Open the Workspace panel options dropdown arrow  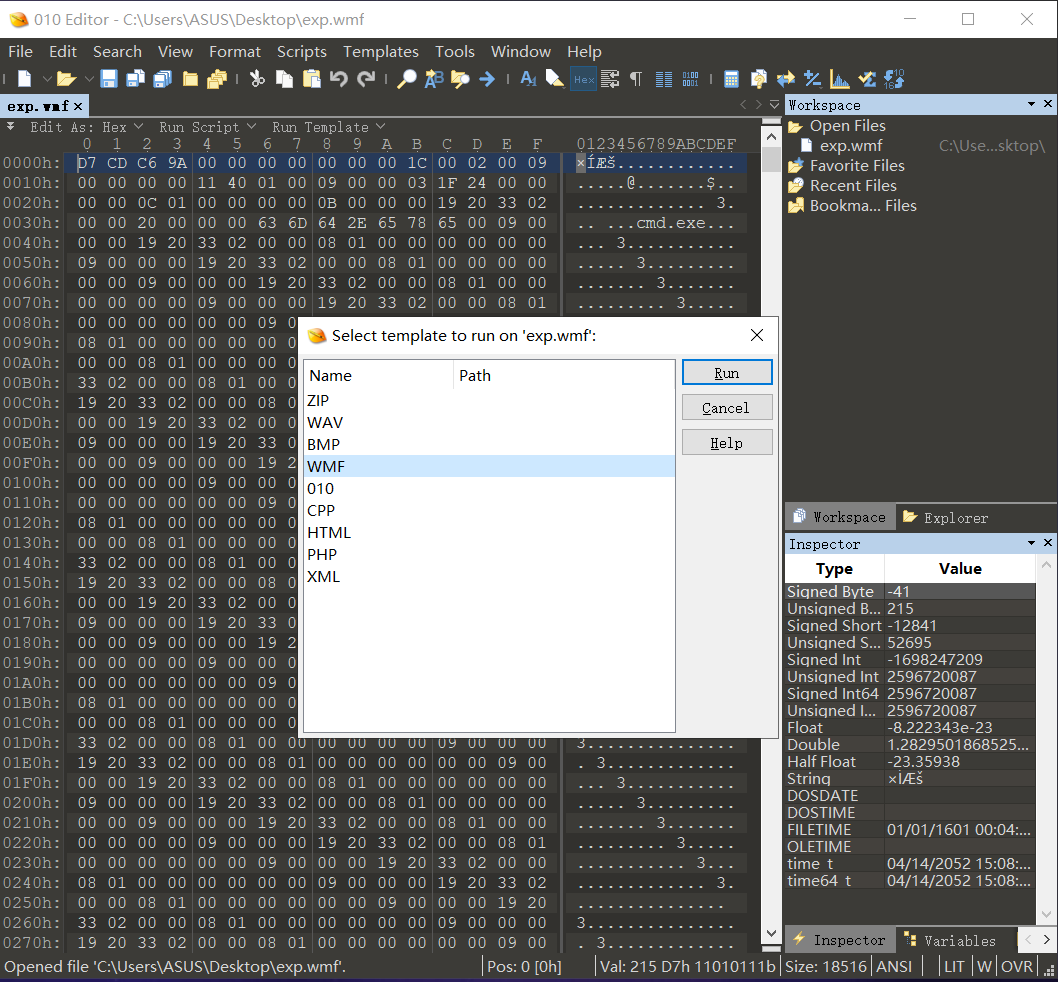(x=1031, y=104)
